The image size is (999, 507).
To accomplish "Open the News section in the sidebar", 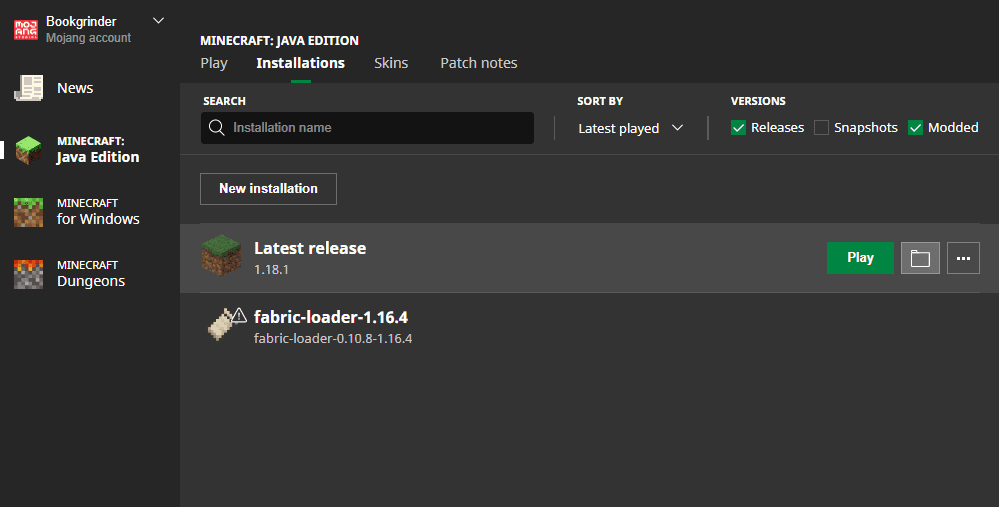I will [x=54, y=88].
